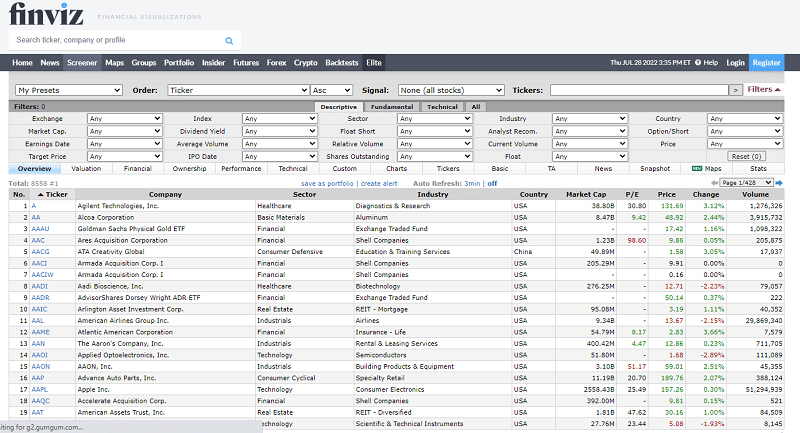Open the AACG ticker link
This screenshot has width=800, height=433.
pyautogui.click(x=40, y=251)
